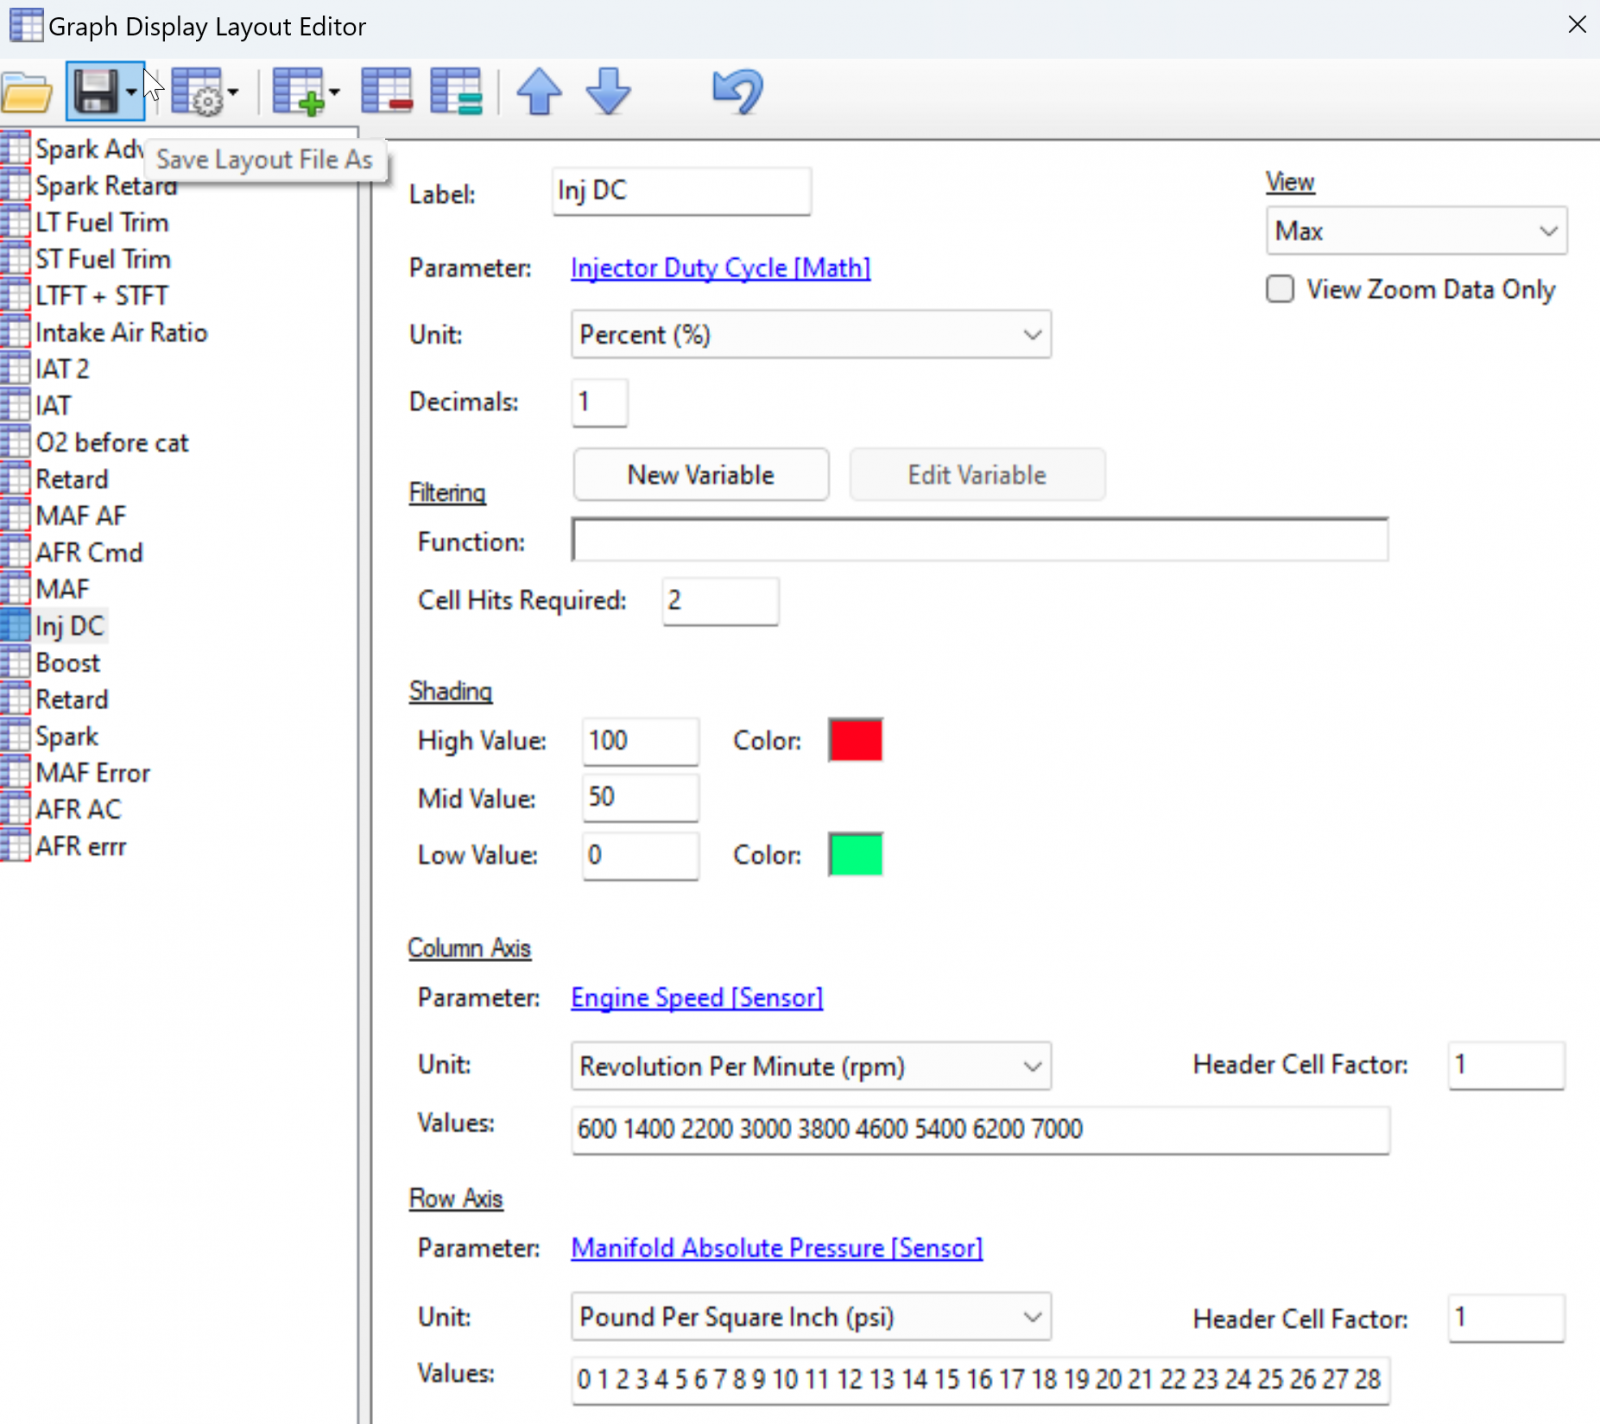
Task: Select Spark Retard in the list
Action: [106, 186]
